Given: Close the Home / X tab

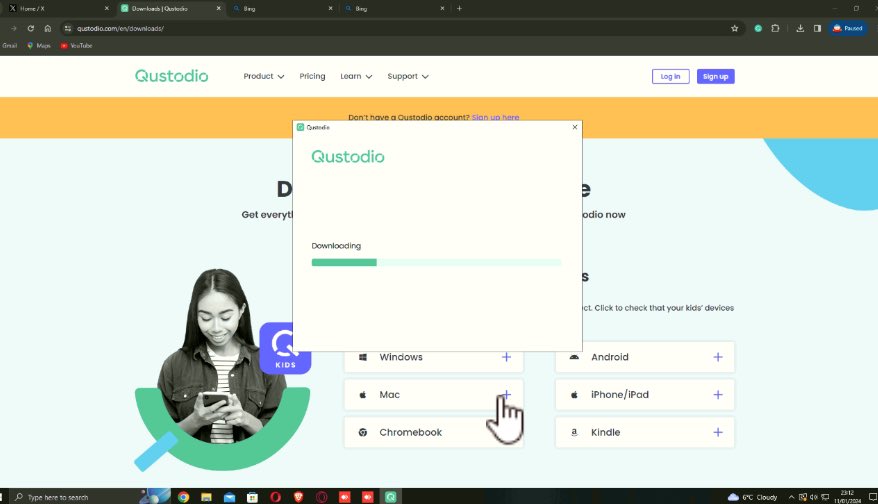Looking at the screenshot, I should [106, 8].
